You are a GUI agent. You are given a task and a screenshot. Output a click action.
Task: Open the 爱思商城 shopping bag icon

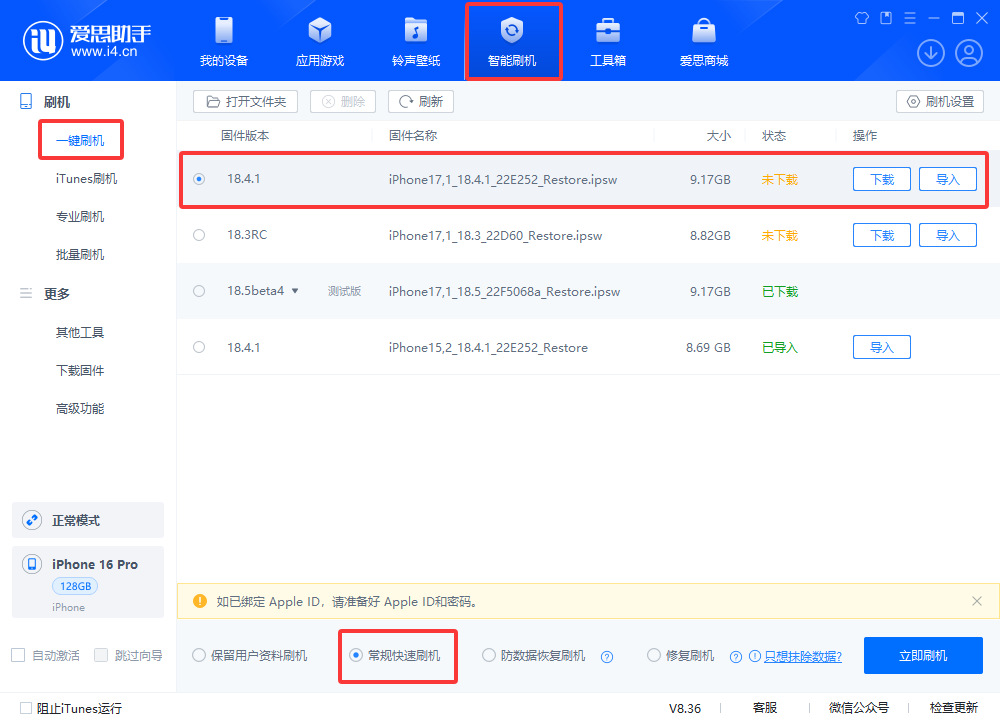pyautogui.click(x=703, y=31)
